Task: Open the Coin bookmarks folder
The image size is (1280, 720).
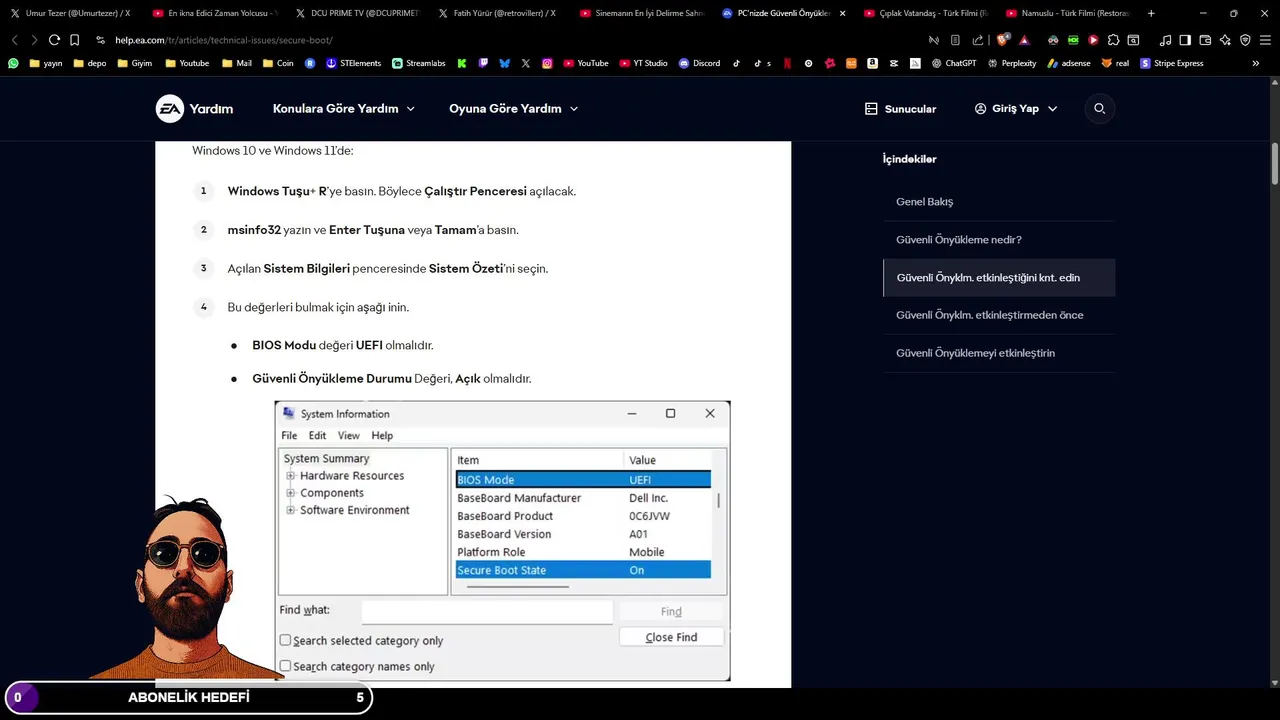Action: pyautogui.click(x=278, y=63)
